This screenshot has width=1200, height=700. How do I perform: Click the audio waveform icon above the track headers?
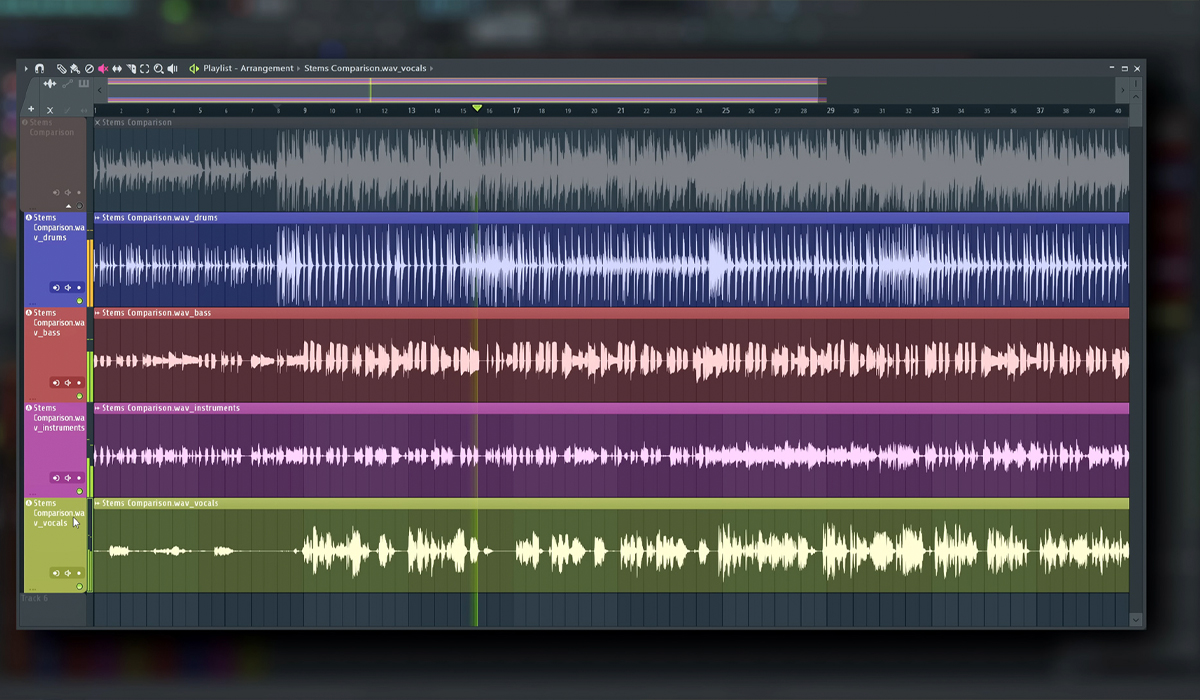(50, 84)
